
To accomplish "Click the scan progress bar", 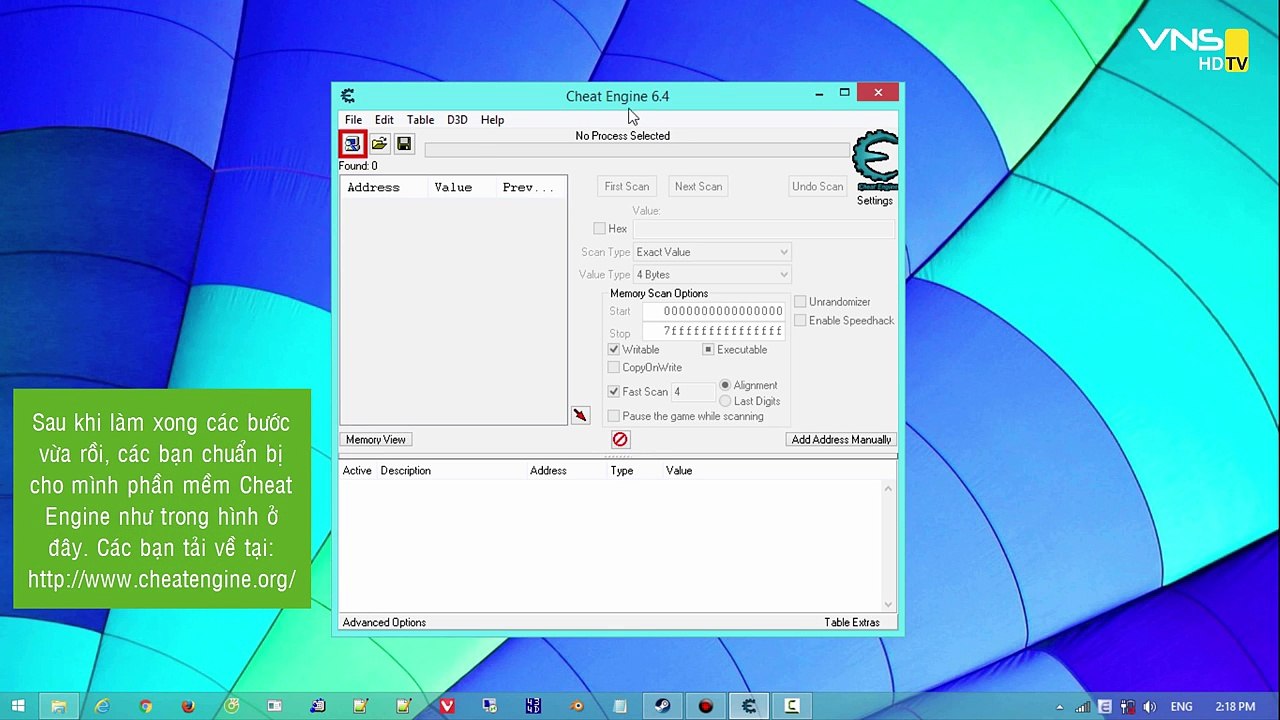I will [x=636, y=150].
